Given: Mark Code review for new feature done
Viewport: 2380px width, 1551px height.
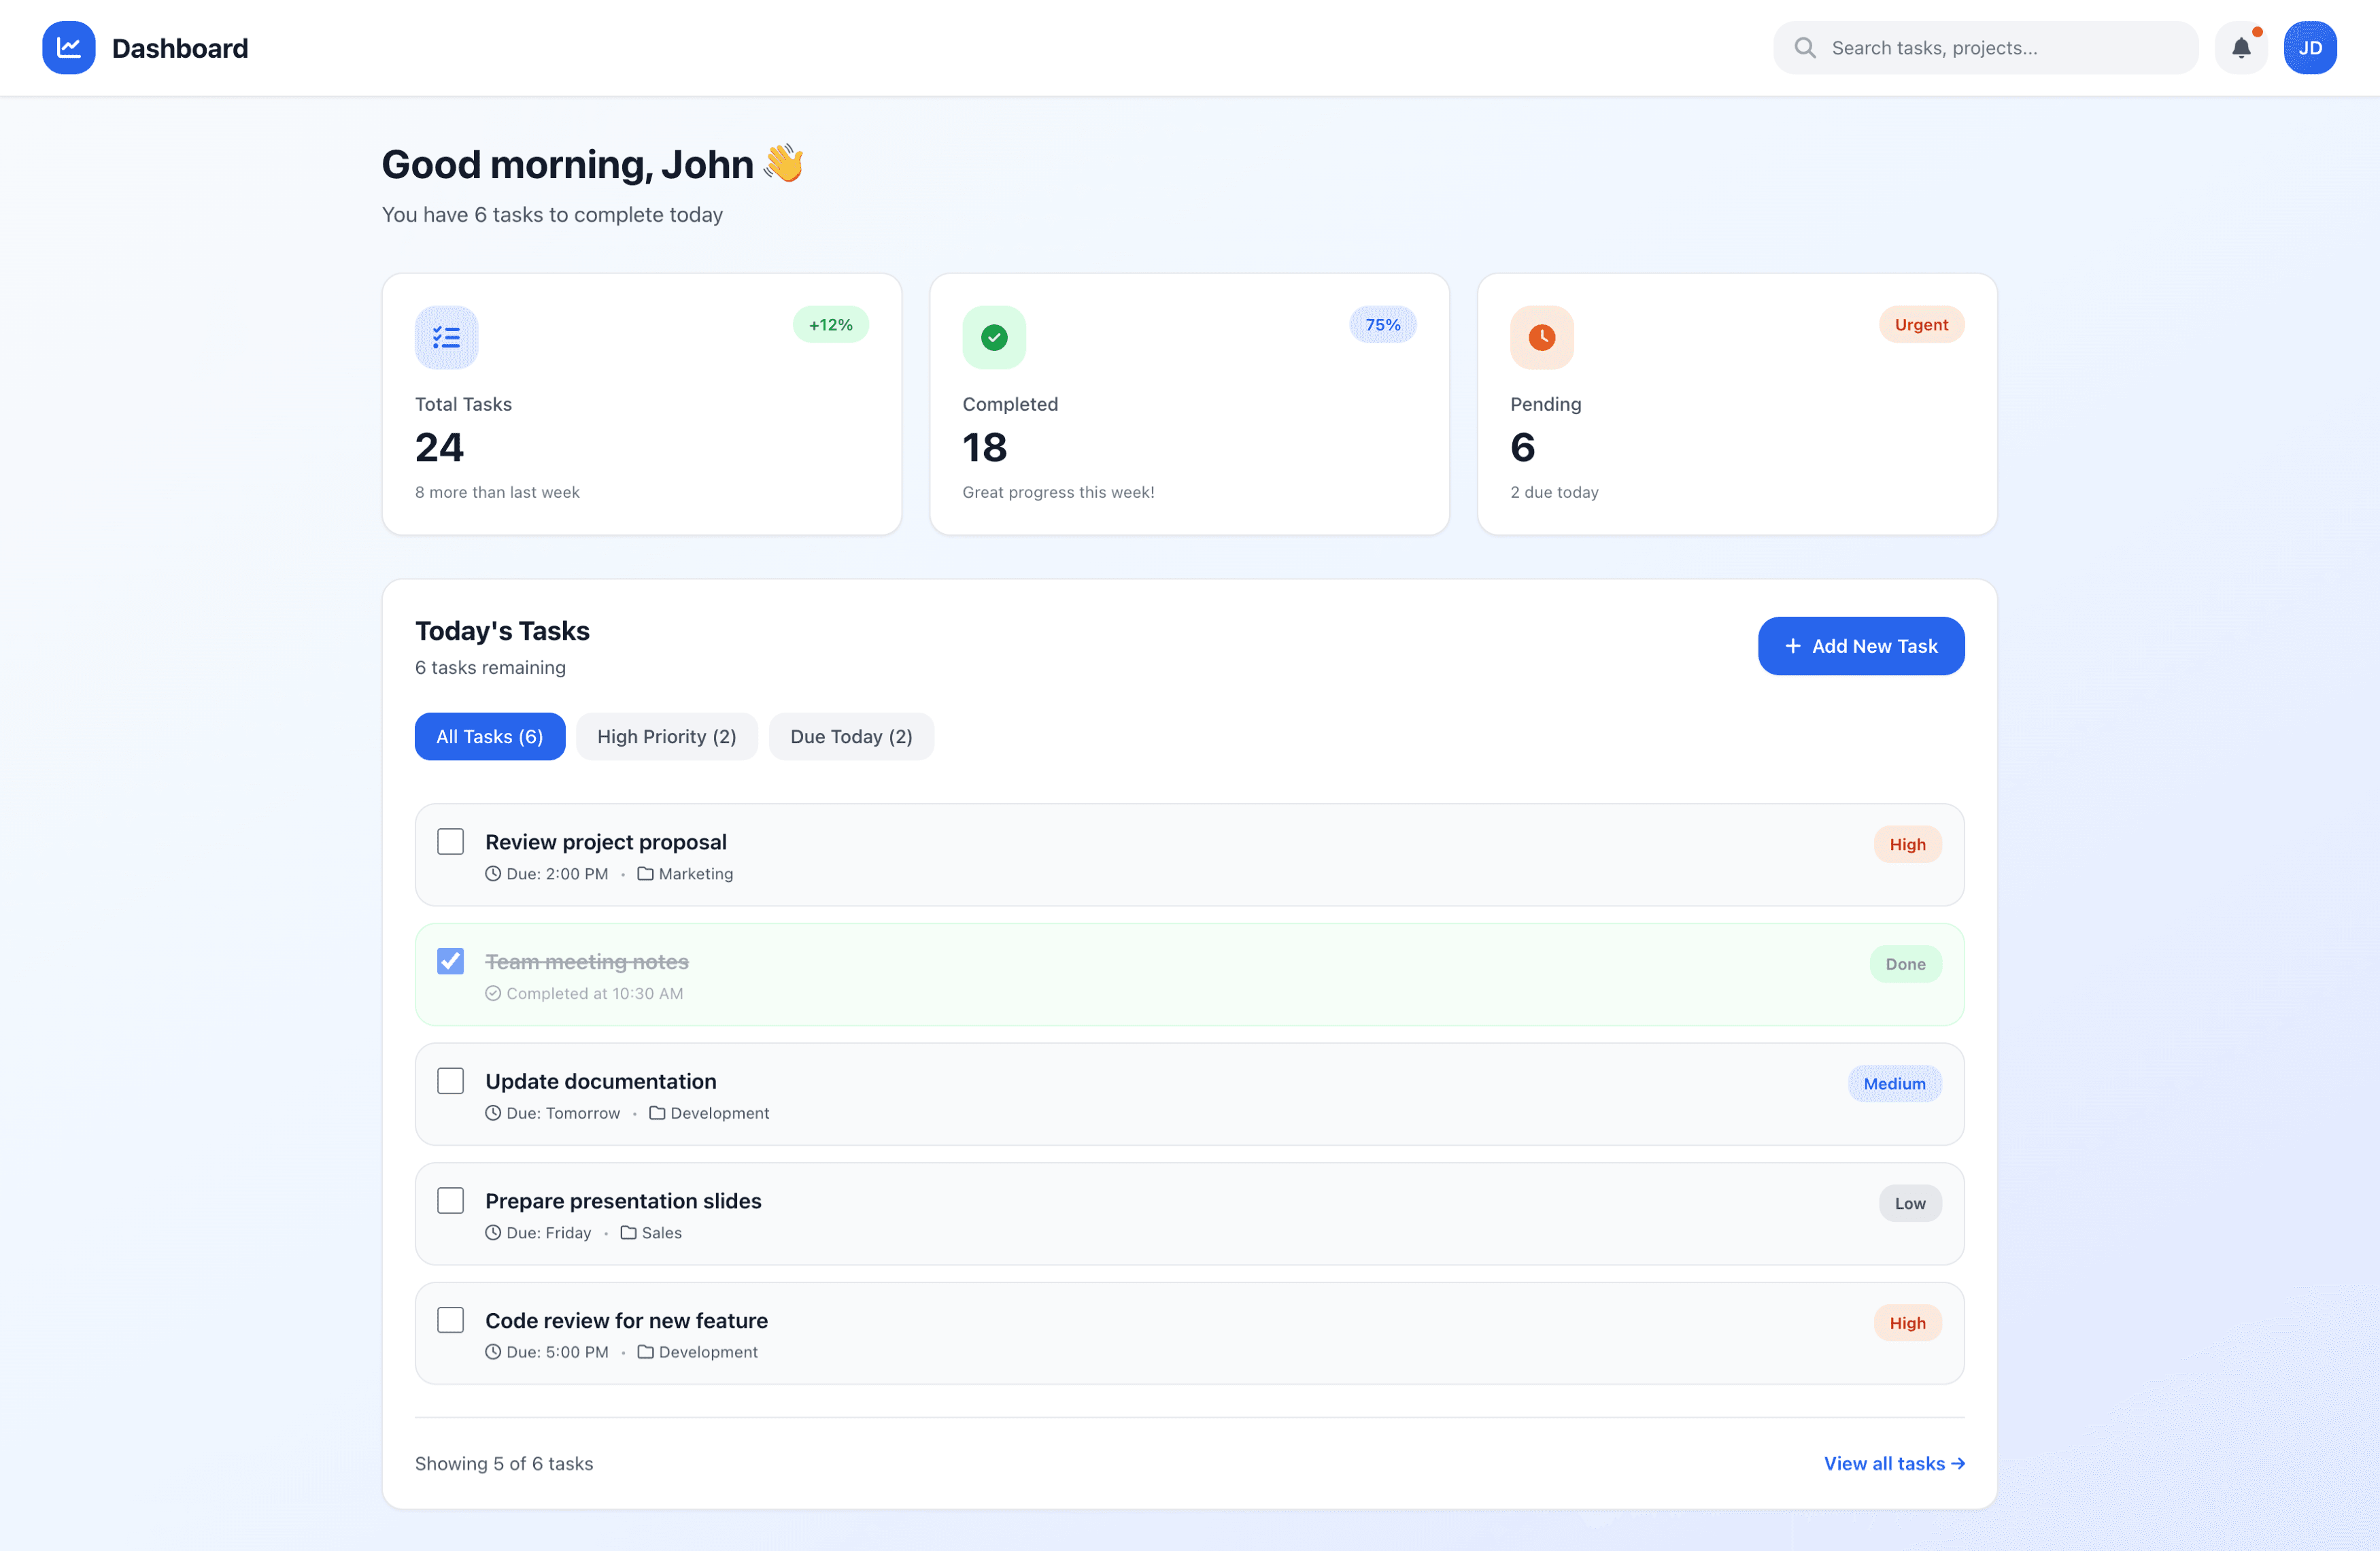Looking at the screenshot, I should click(x=450, y=1319).
